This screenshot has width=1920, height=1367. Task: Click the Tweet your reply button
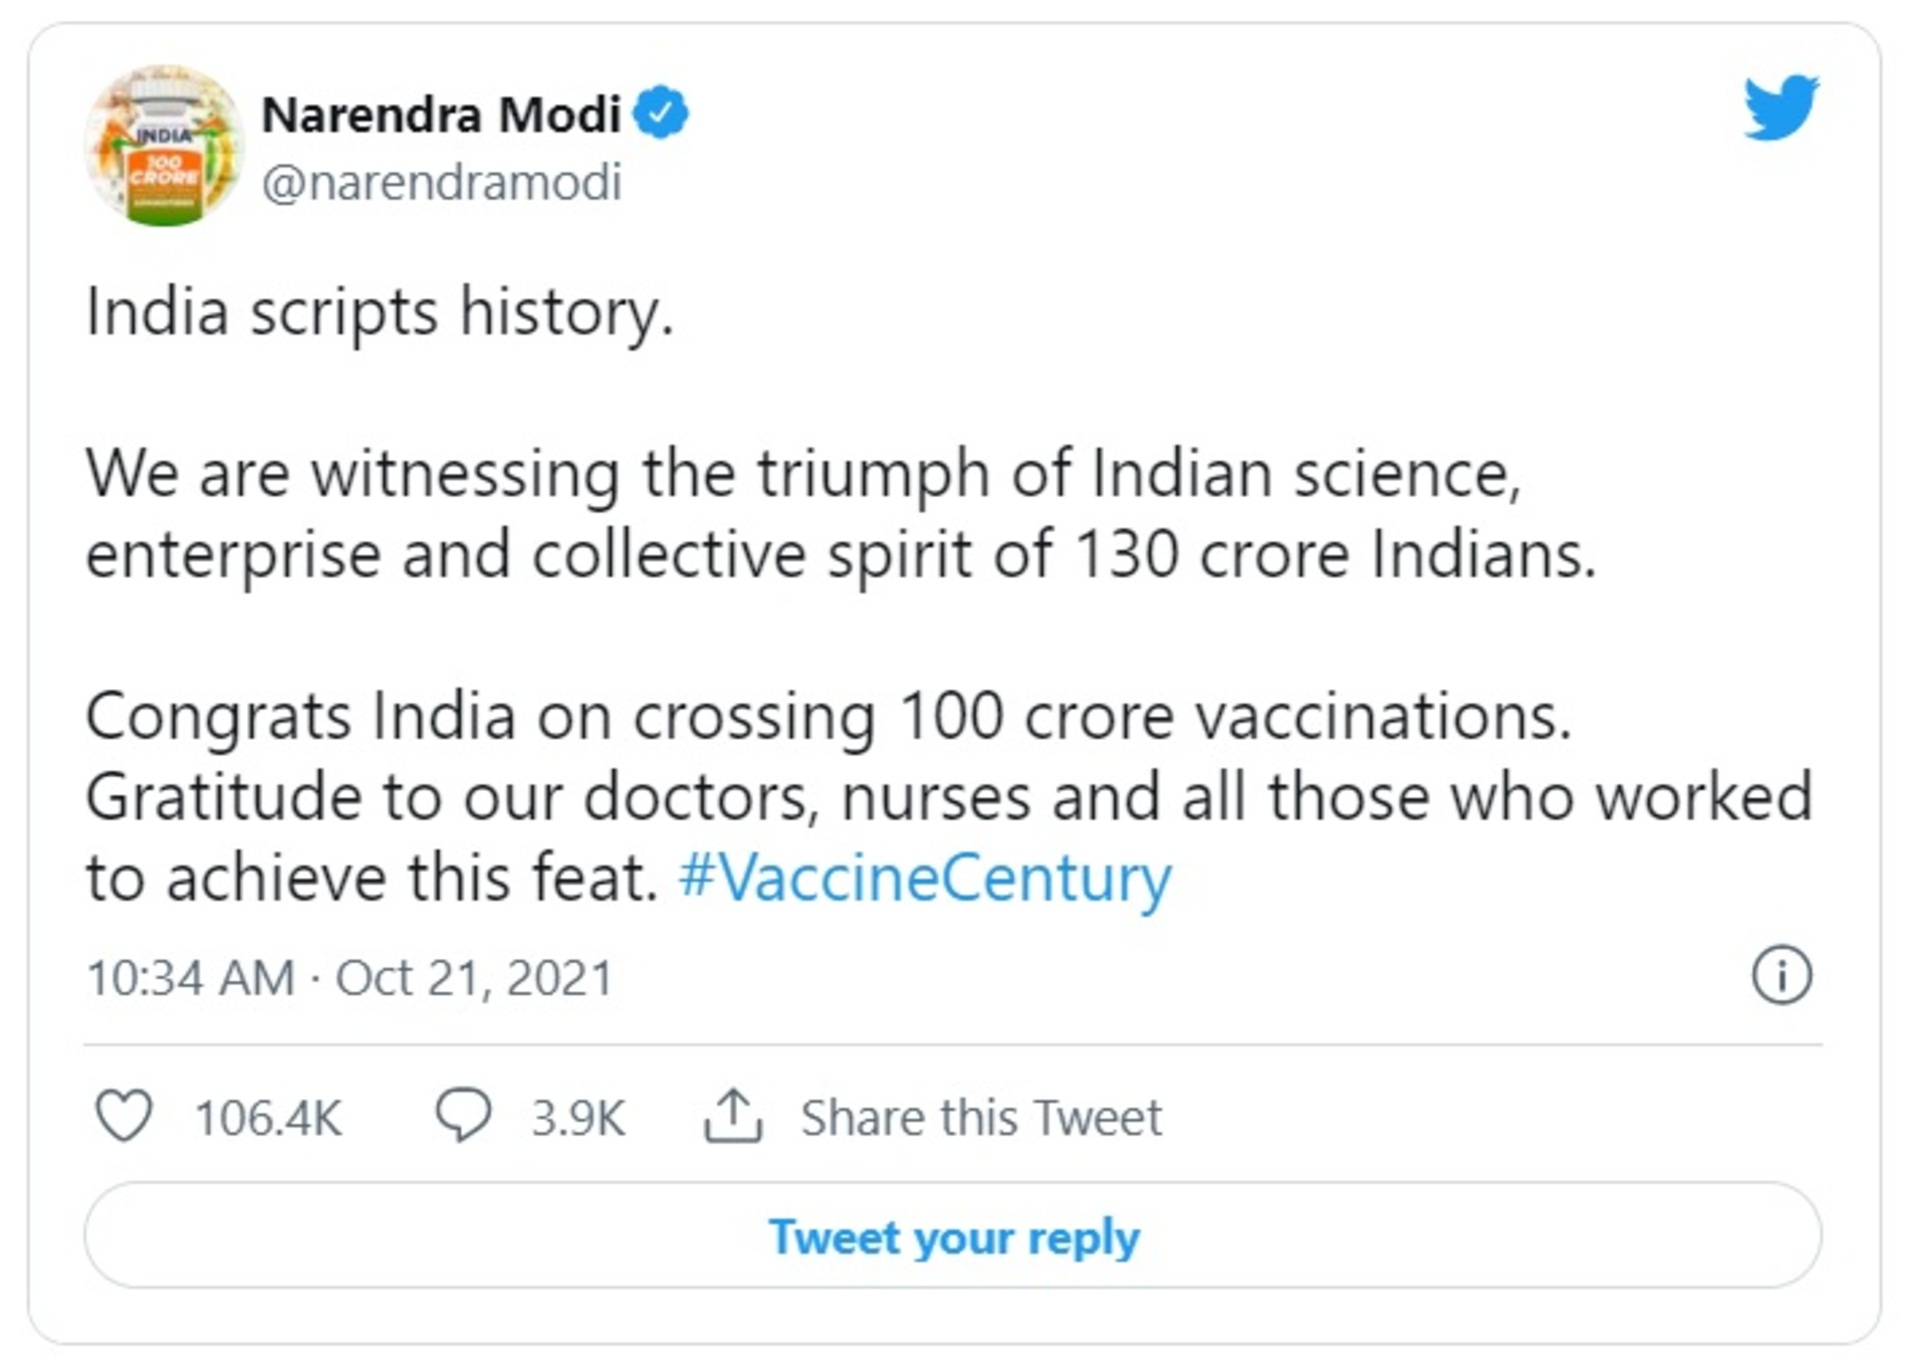pos(957,1236)
